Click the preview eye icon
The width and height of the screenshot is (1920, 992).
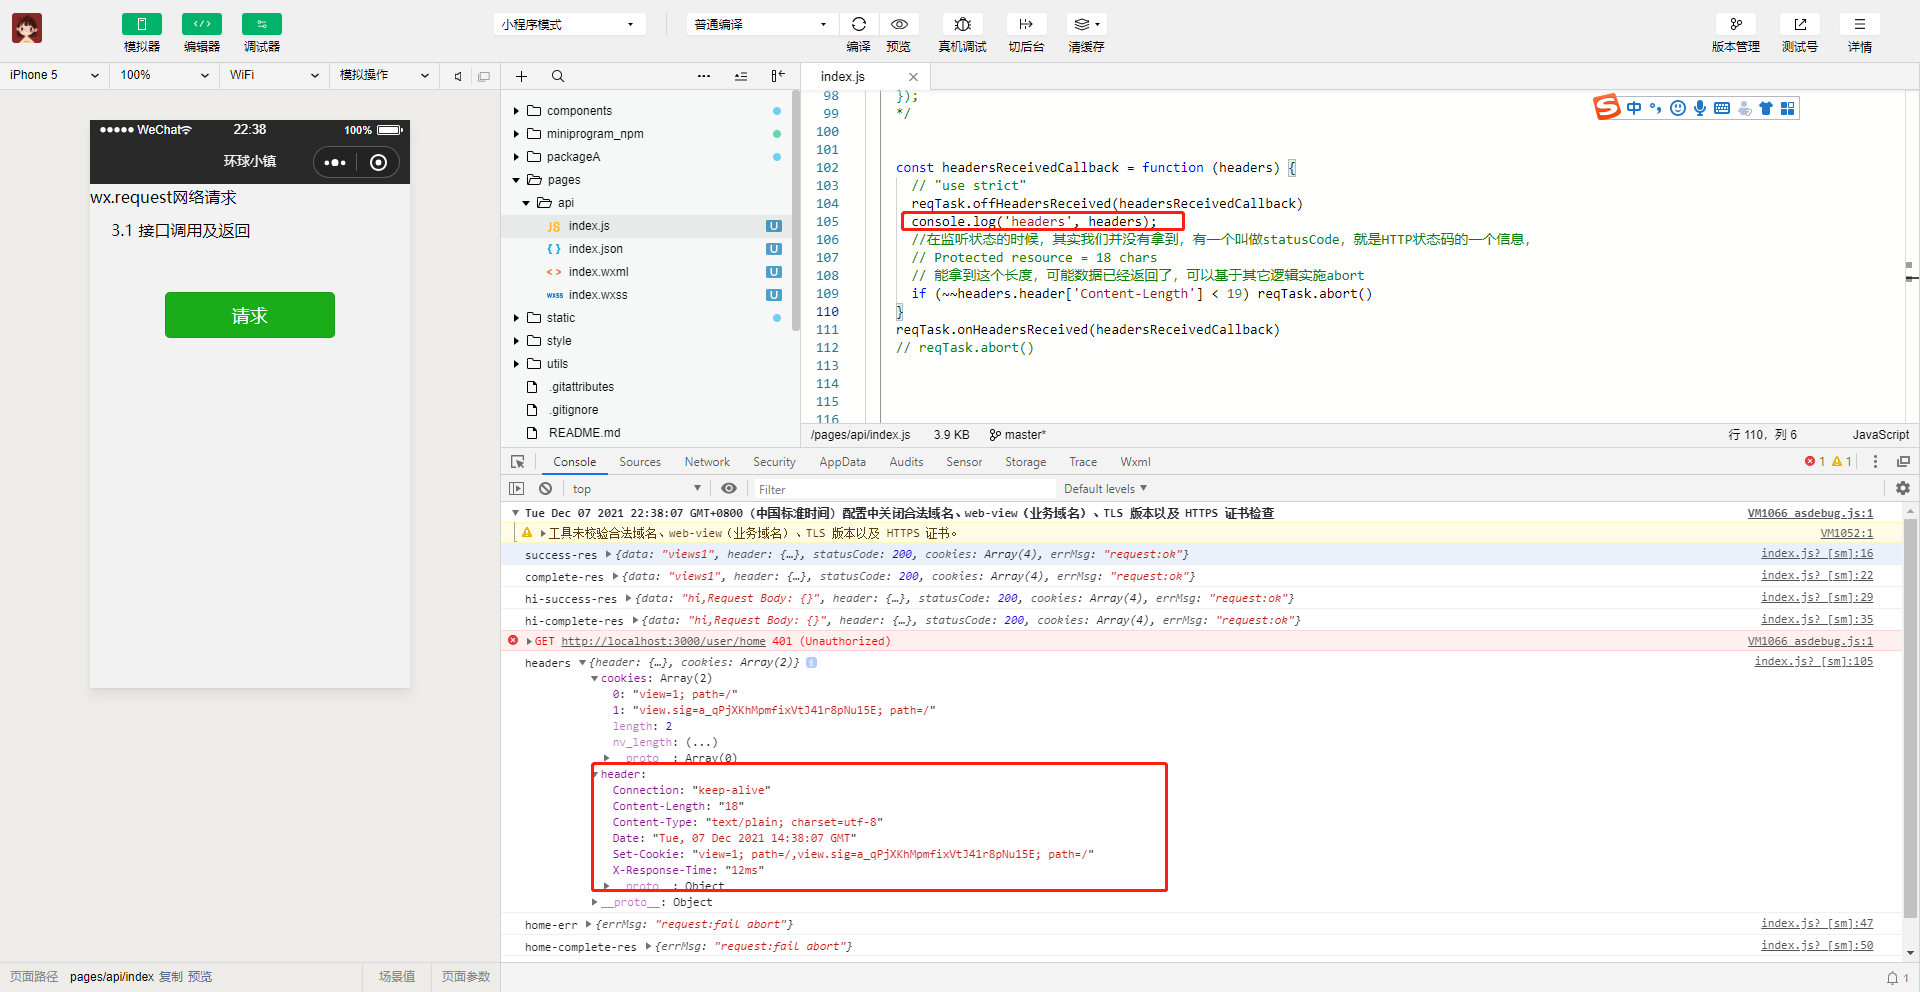[899, 24]
